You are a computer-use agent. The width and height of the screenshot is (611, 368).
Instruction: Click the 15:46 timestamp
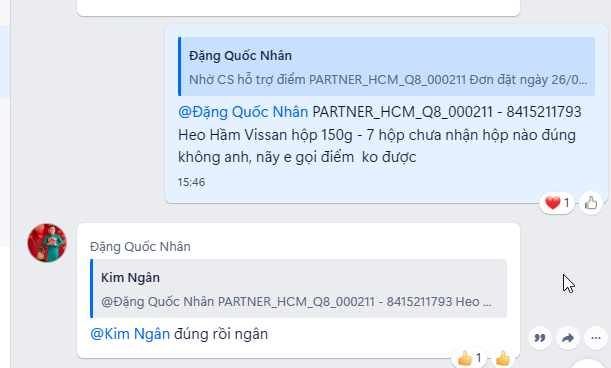tap(191, 182)
